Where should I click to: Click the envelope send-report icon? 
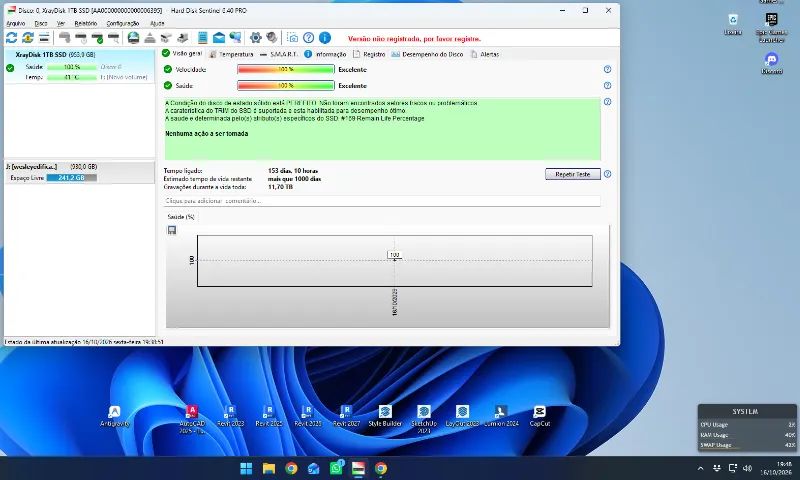[x=219, y=37]
